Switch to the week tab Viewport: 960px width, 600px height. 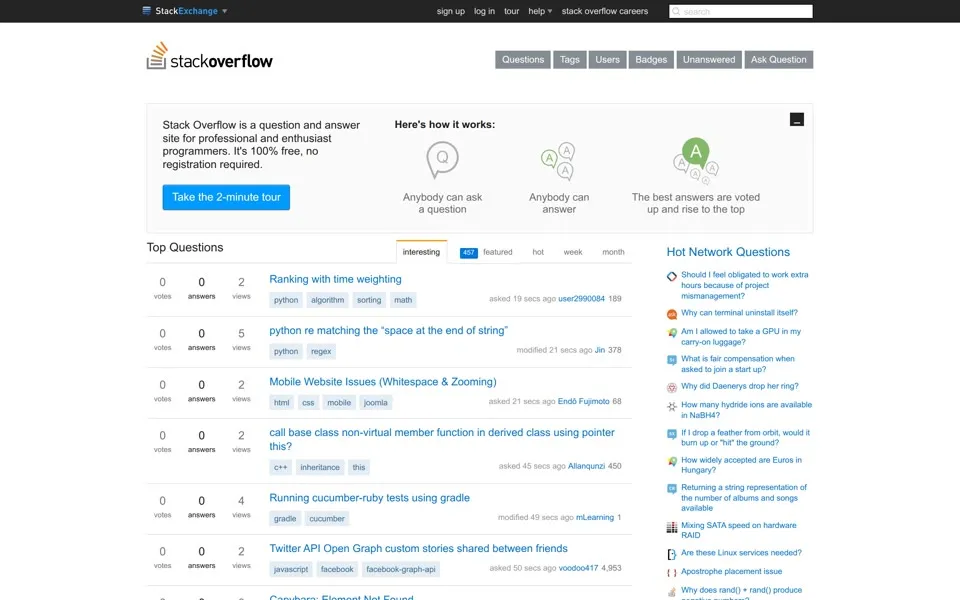point(572,252)
